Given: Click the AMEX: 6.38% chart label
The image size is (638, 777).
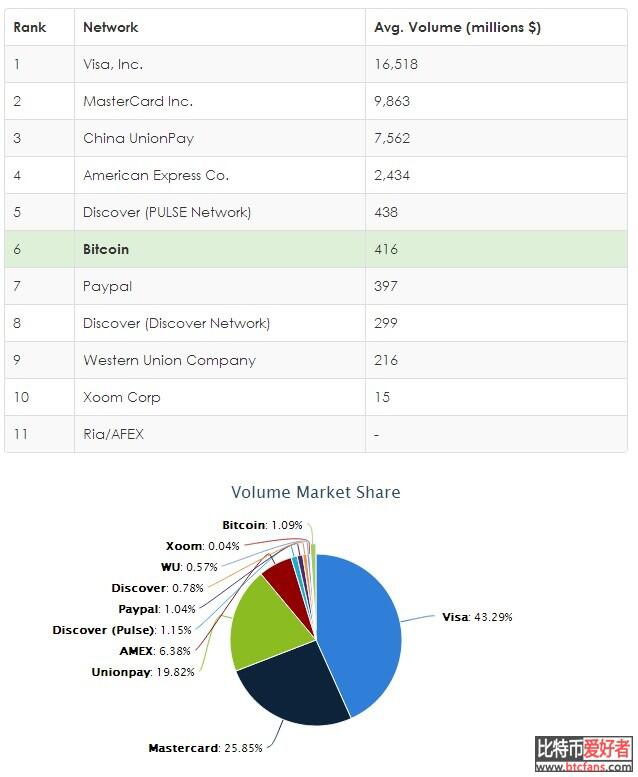Looking at the screenshot, I should click(155, 651).
